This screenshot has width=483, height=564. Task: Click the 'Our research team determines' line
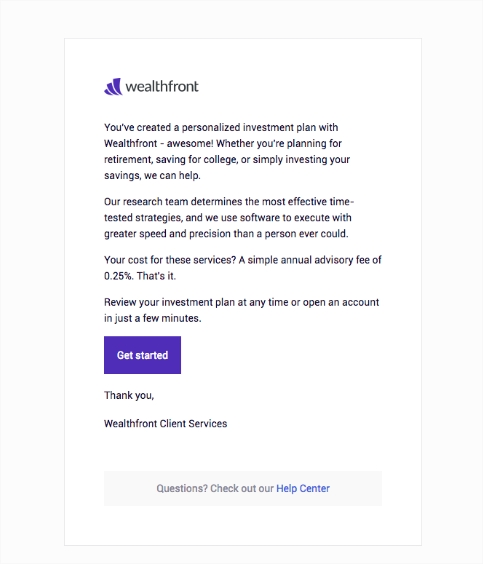(229, 202)
